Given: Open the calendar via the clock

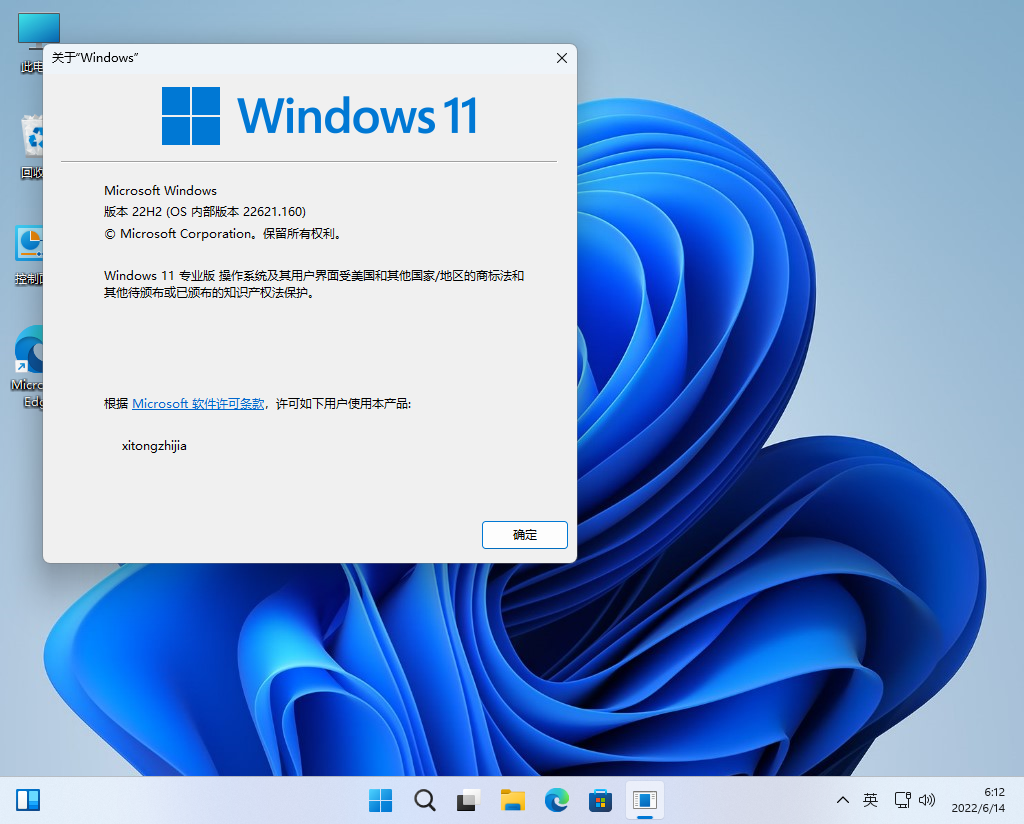Looking at the screenshot, I should [983, 800].
